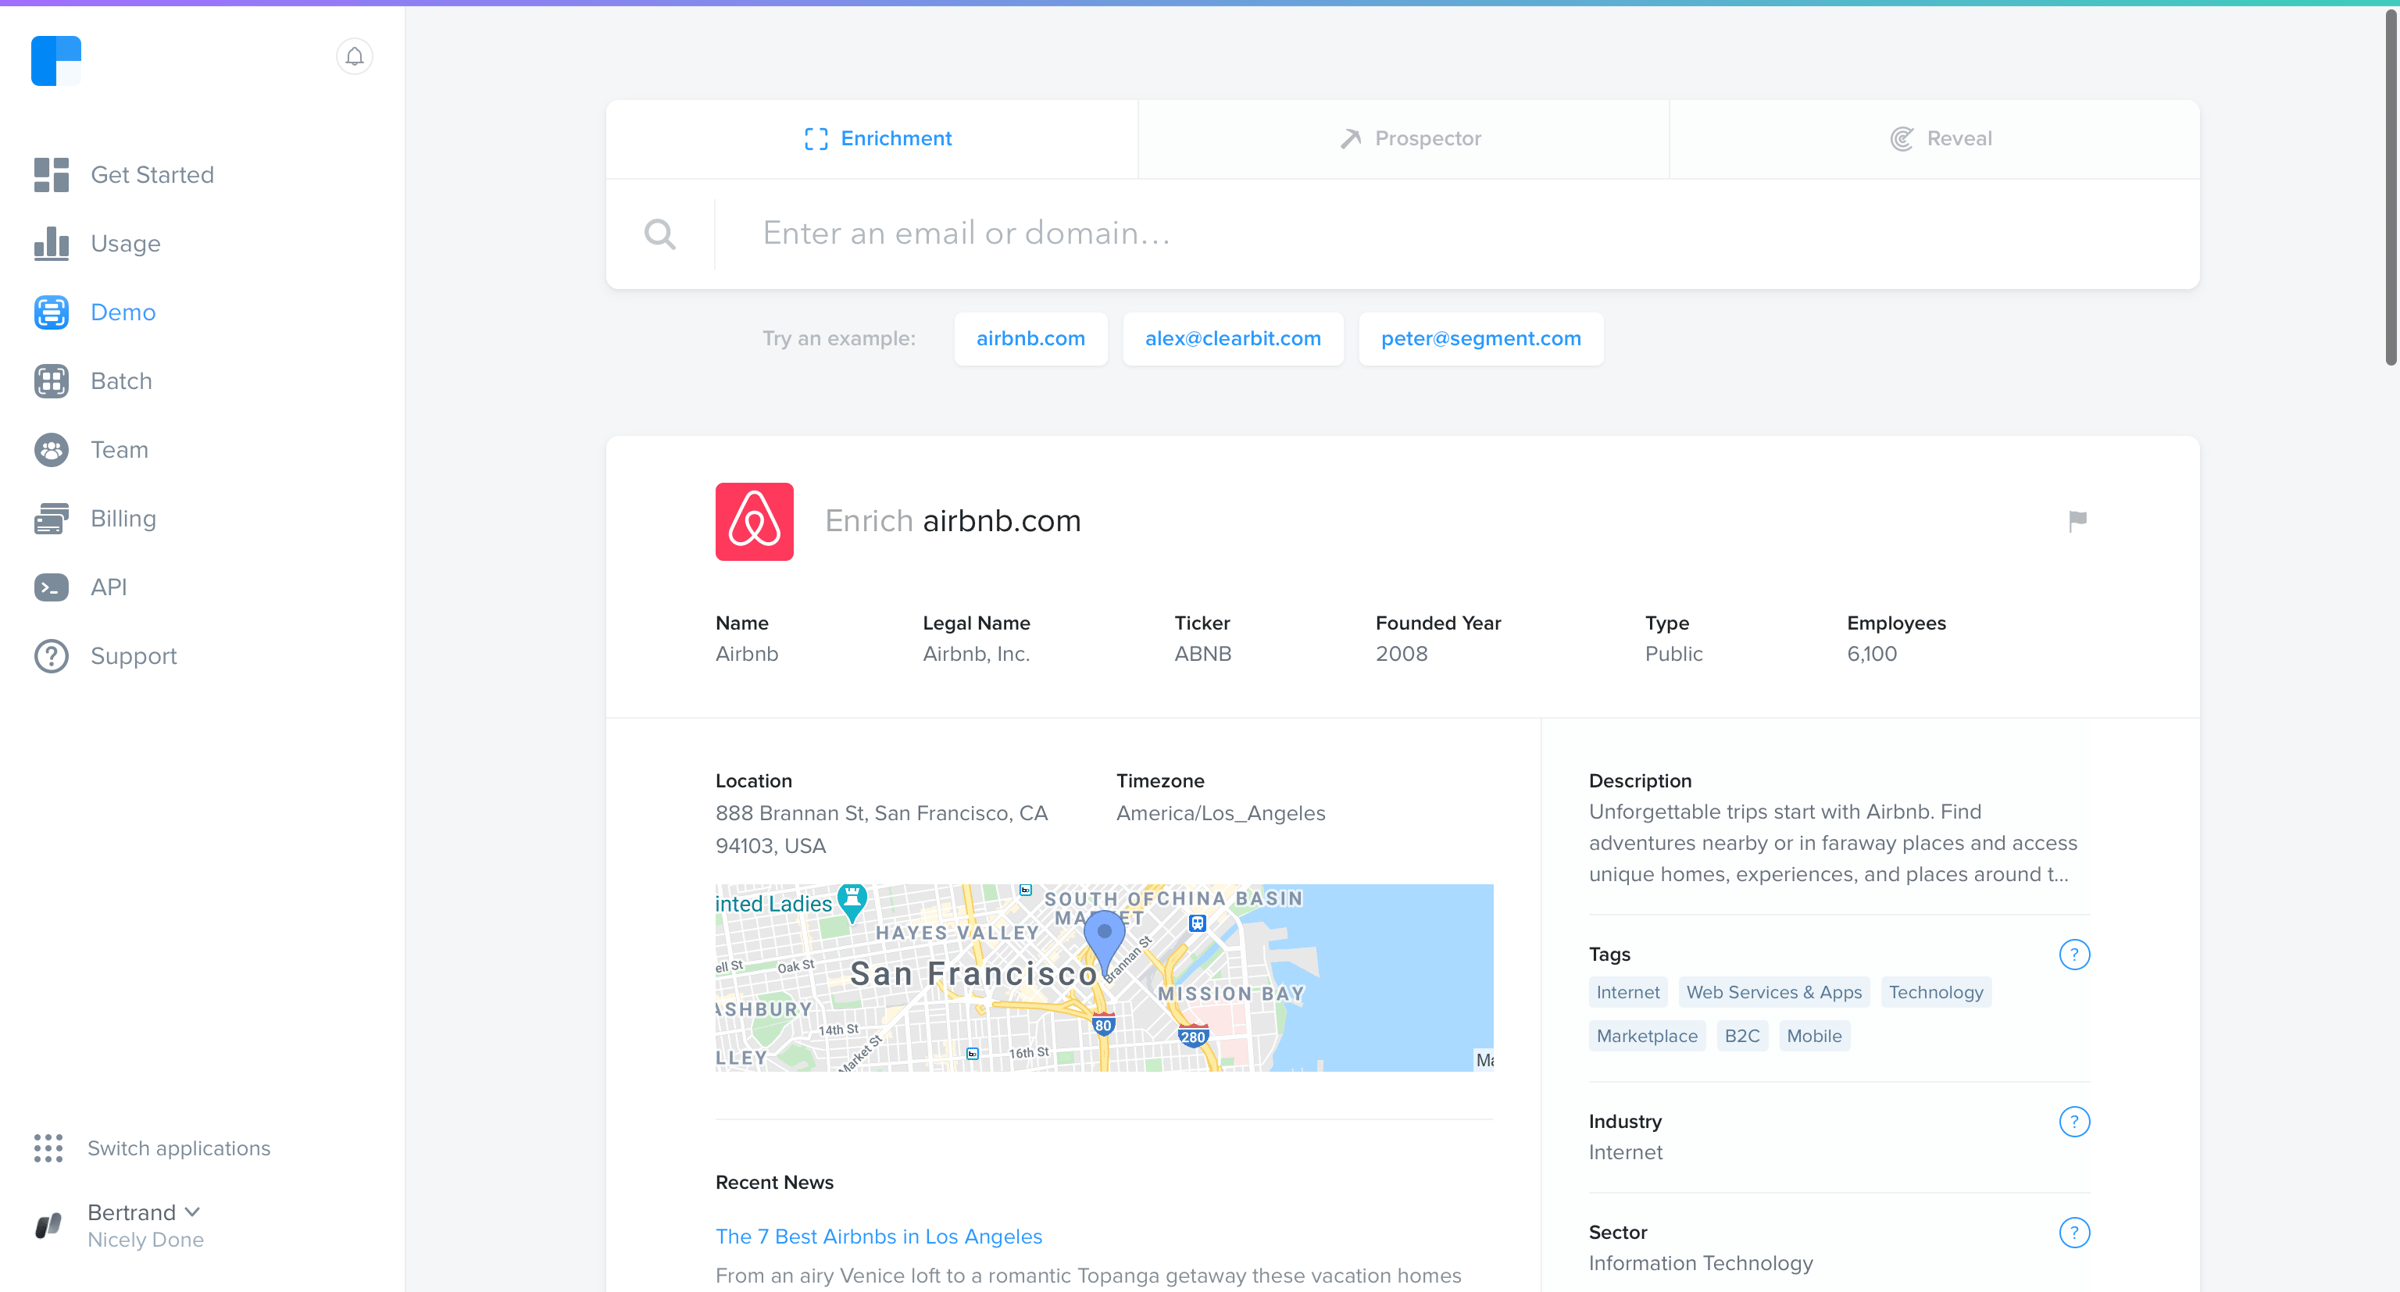This screenshot has width=2400, height=1292.
Task: Focus the email or domain input
Action: click(1456, 234)
